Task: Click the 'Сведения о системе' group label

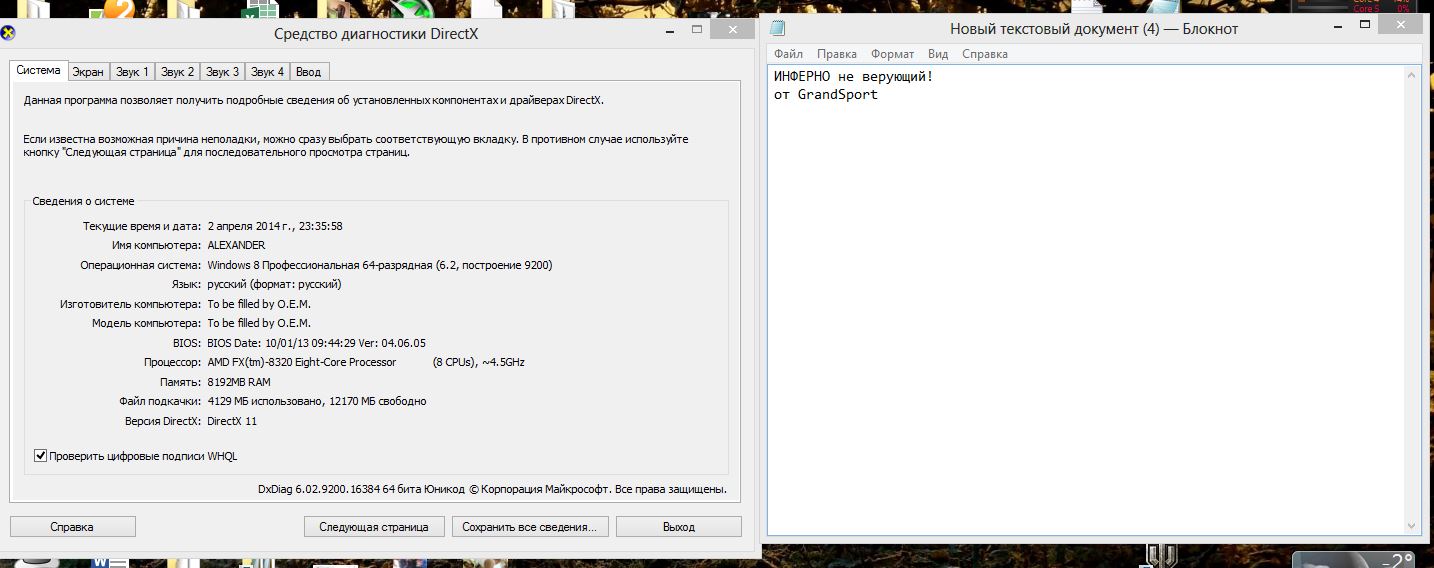Action: 83,201
